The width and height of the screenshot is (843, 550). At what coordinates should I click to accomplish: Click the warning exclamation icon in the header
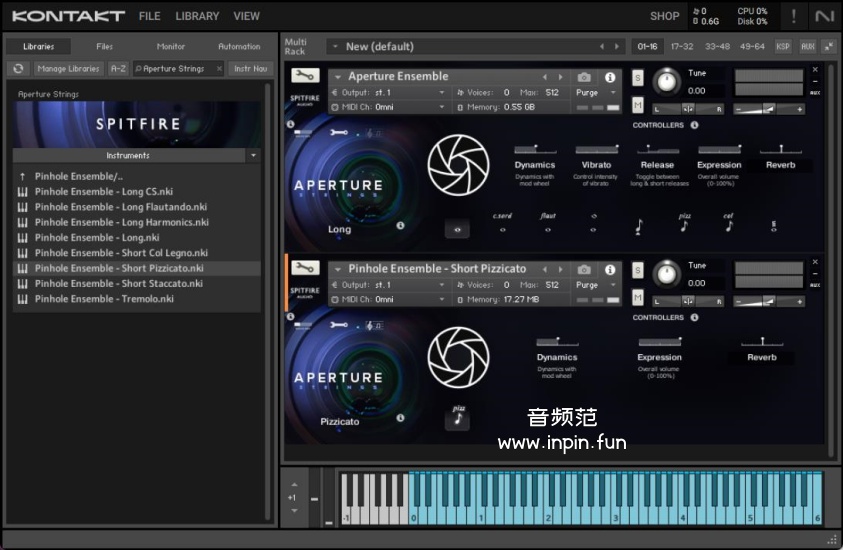click(x=794, y=16)
